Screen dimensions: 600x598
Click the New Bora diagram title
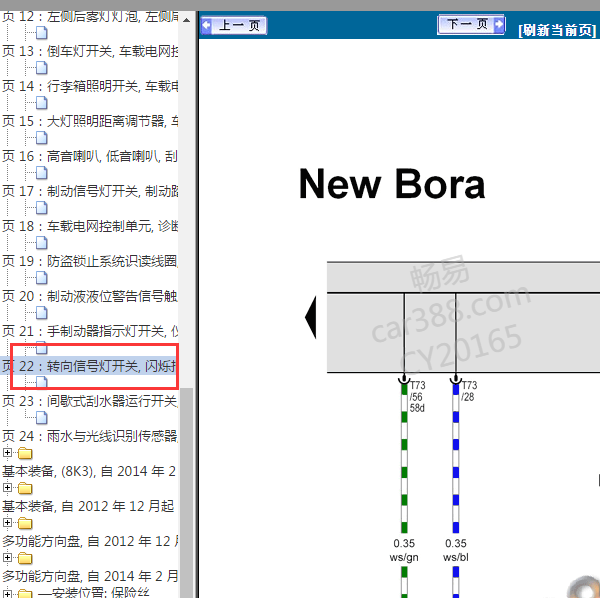click(392, 184)
